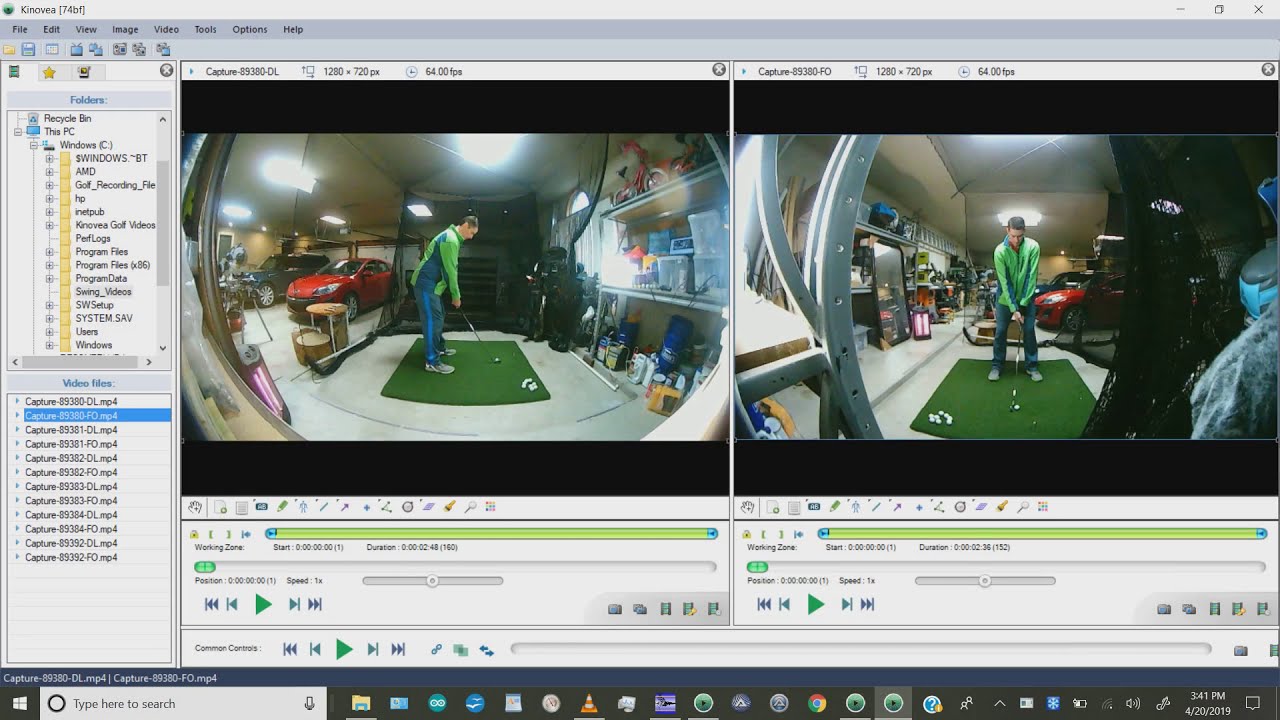Switch to the shortcuts star tab
Viewport: 1280px width, 720px height.
click(49, 71)
